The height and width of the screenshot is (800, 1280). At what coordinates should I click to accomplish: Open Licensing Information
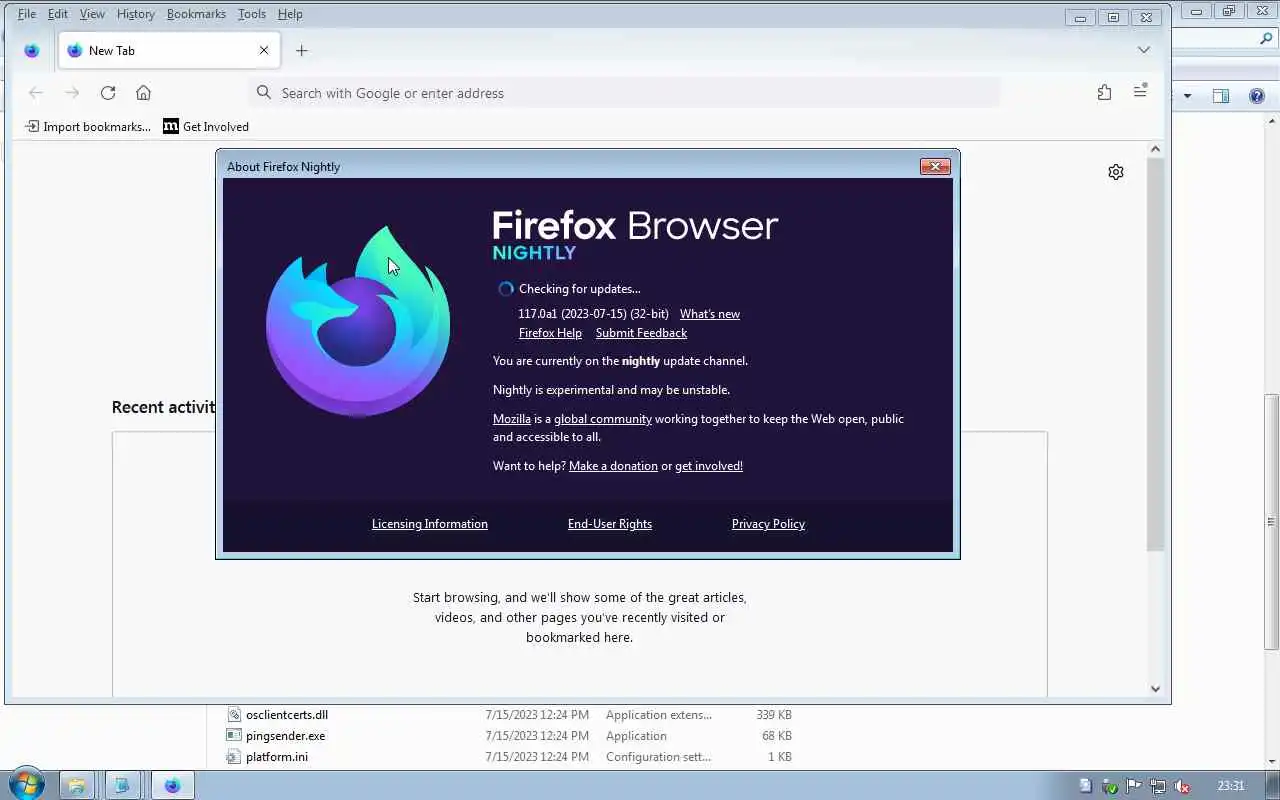tap(430, 524)
